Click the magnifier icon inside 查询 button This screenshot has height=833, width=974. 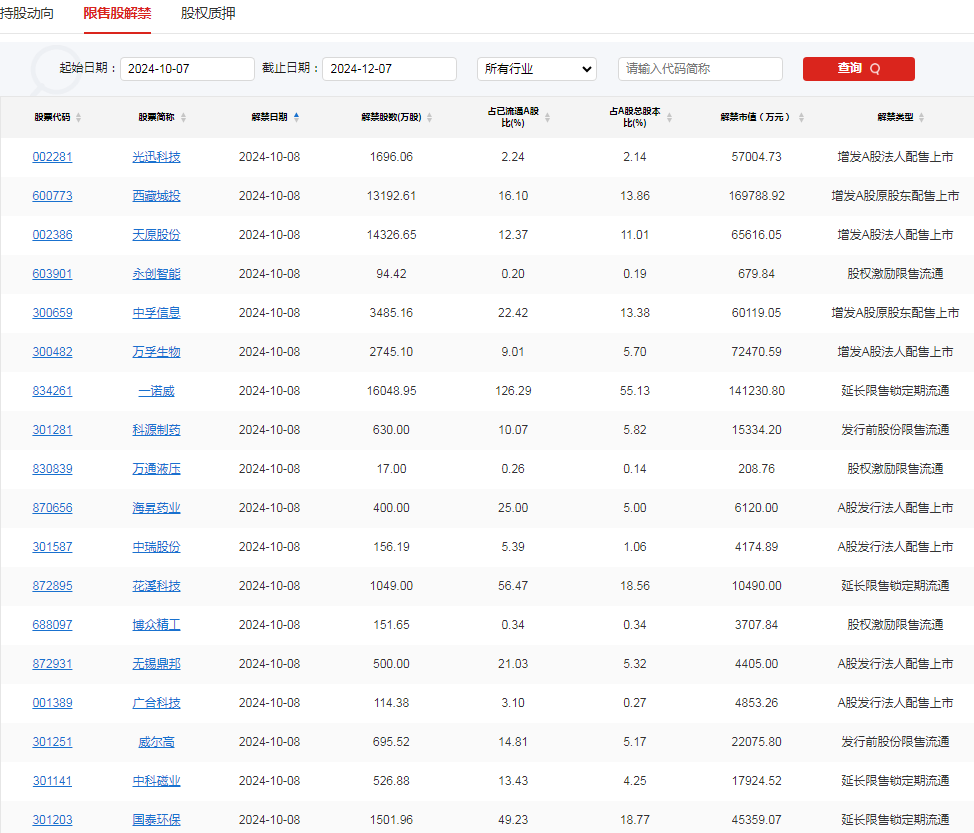point(875,69)
